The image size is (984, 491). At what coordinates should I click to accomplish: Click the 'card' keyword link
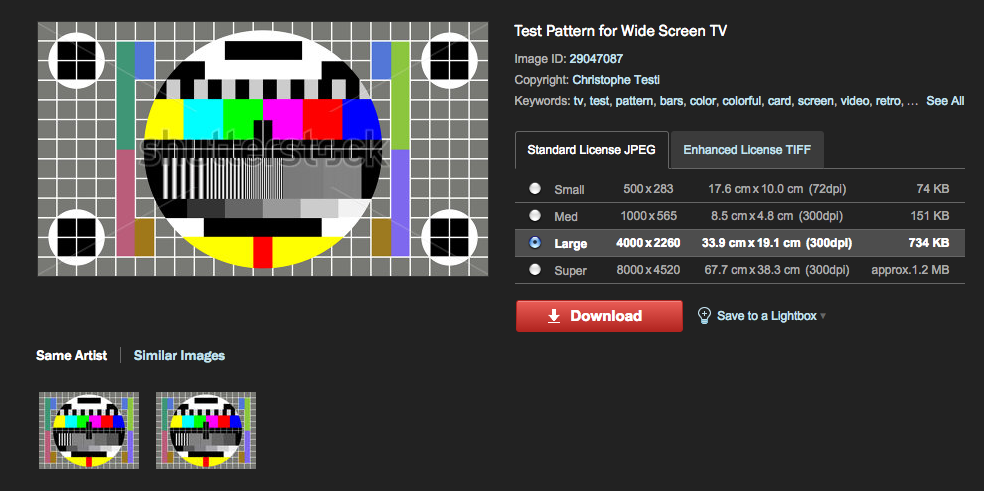click(x=779, y=100)
